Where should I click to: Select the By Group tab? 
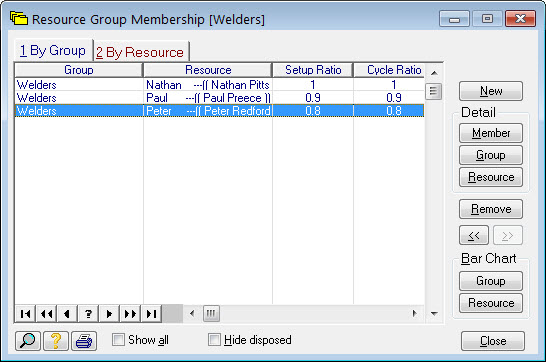53,51
